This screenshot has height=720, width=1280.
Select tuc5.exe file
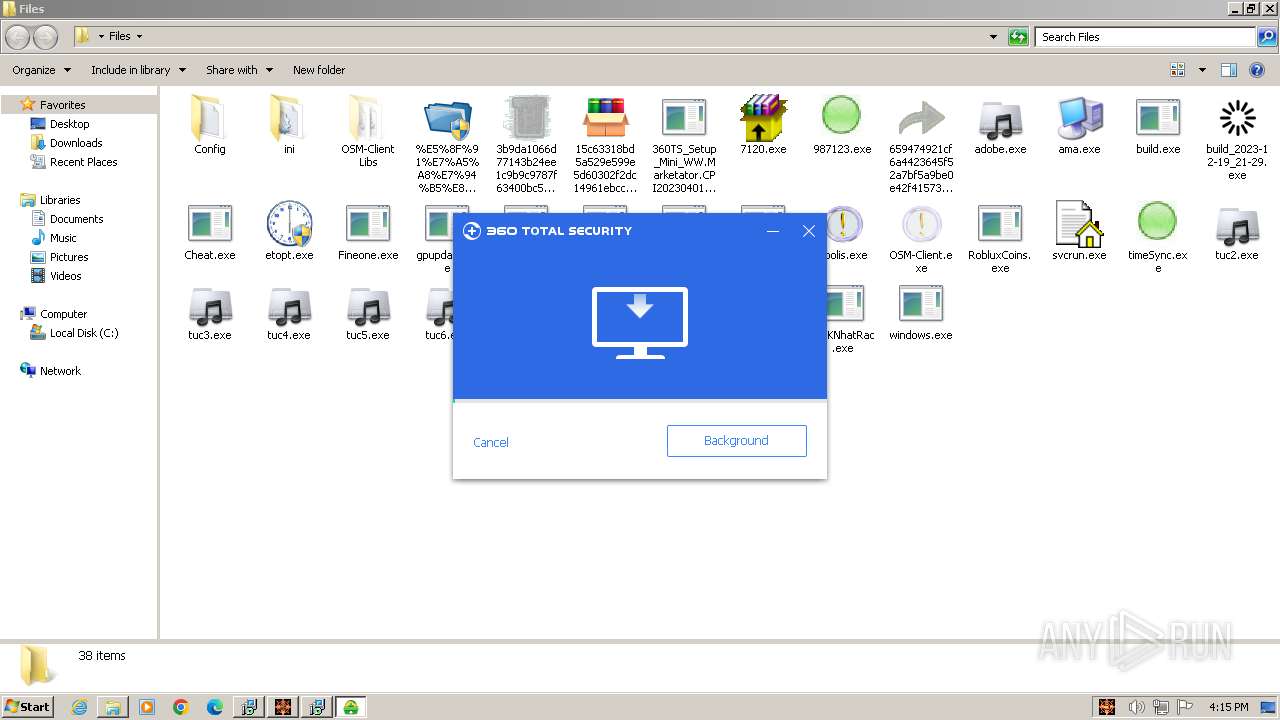pos(368,312)
